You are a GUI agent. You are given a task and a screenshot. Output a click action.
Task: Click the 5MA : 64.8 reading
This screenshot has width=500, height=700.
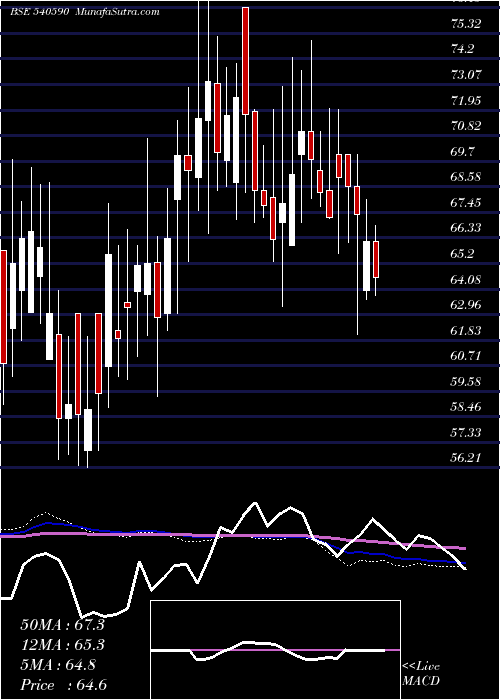58,665
